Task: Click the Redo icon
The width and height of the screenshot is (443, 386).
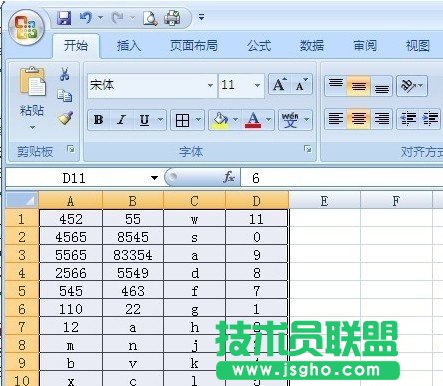Action: click(118, 18)
